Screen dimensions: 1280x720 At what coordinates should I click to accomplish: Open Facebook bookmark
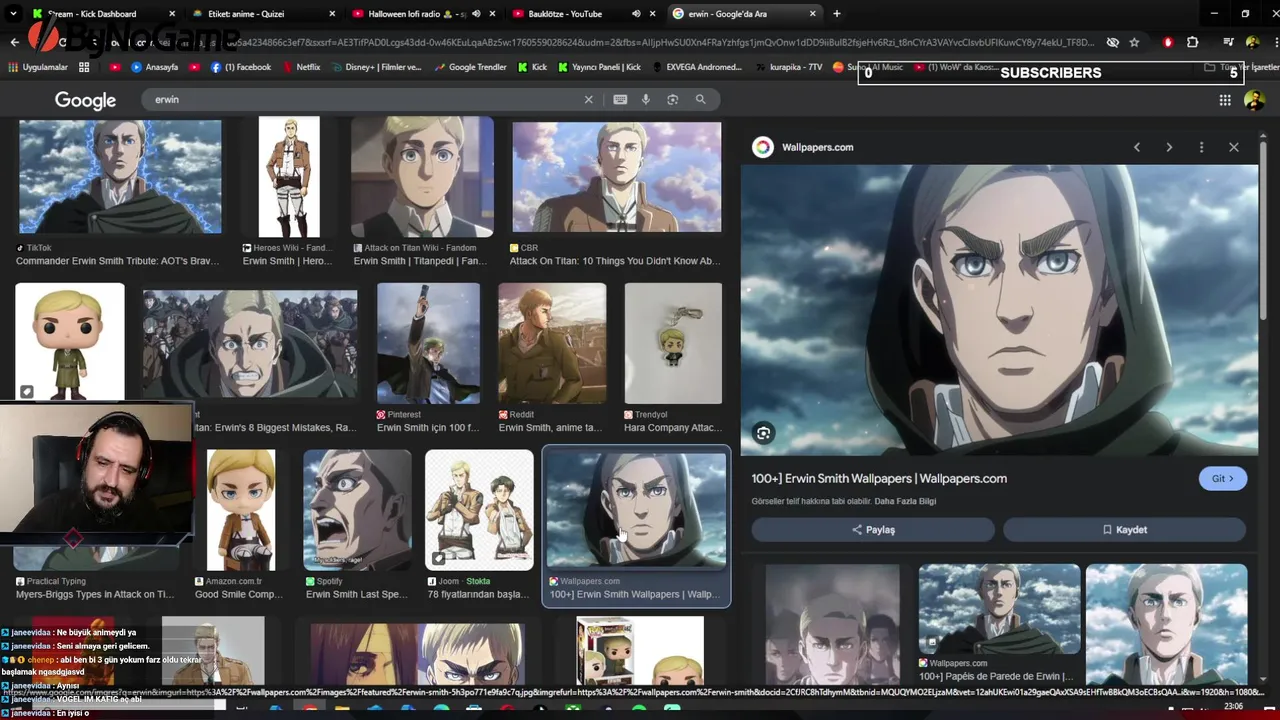240,67
